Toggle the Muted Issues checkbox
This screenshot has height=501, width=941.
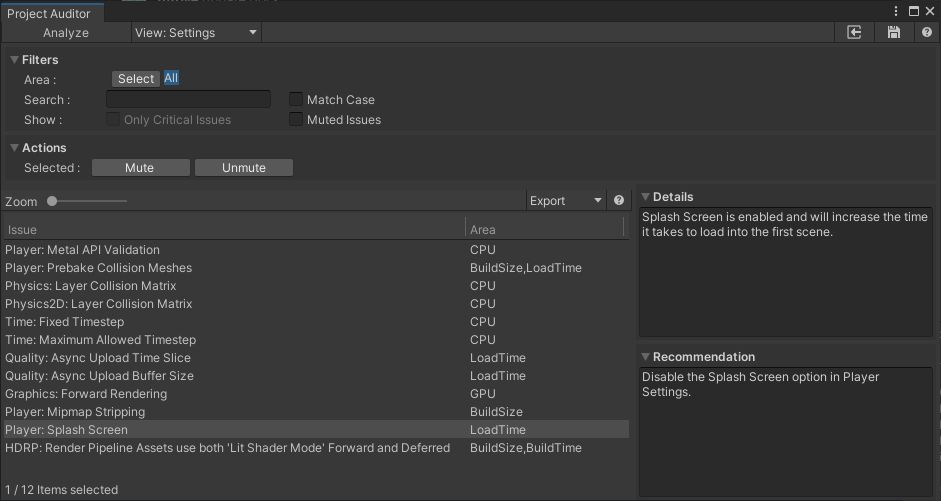(295, 119)
